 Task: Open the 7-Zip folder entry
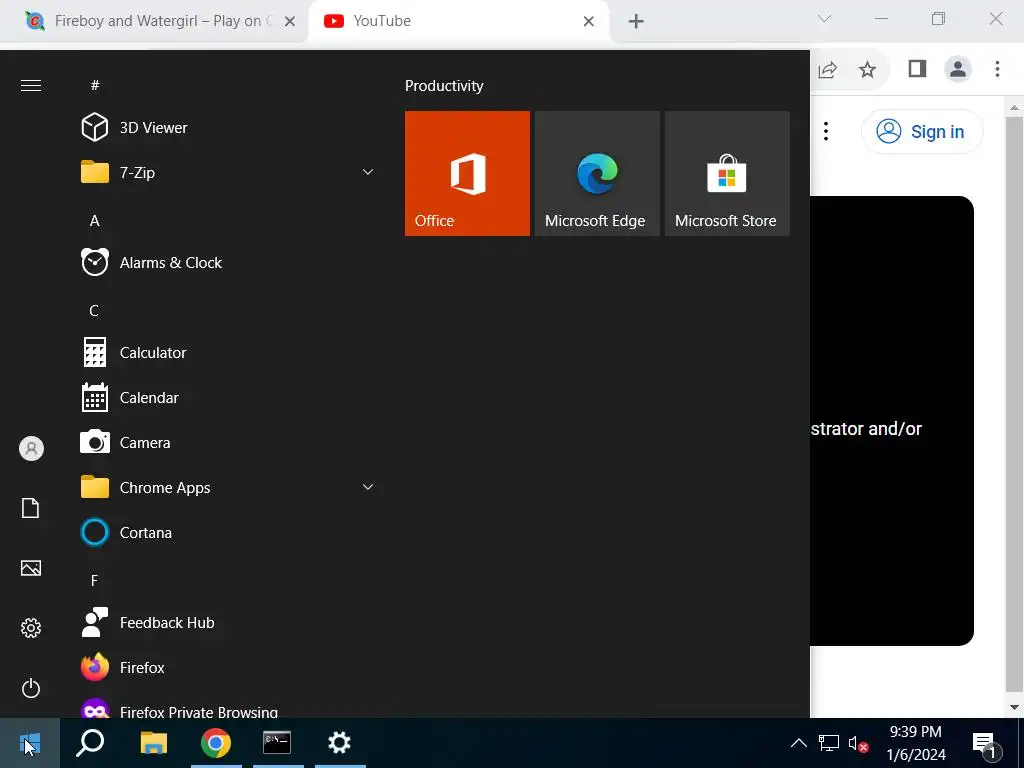[227, 172]
